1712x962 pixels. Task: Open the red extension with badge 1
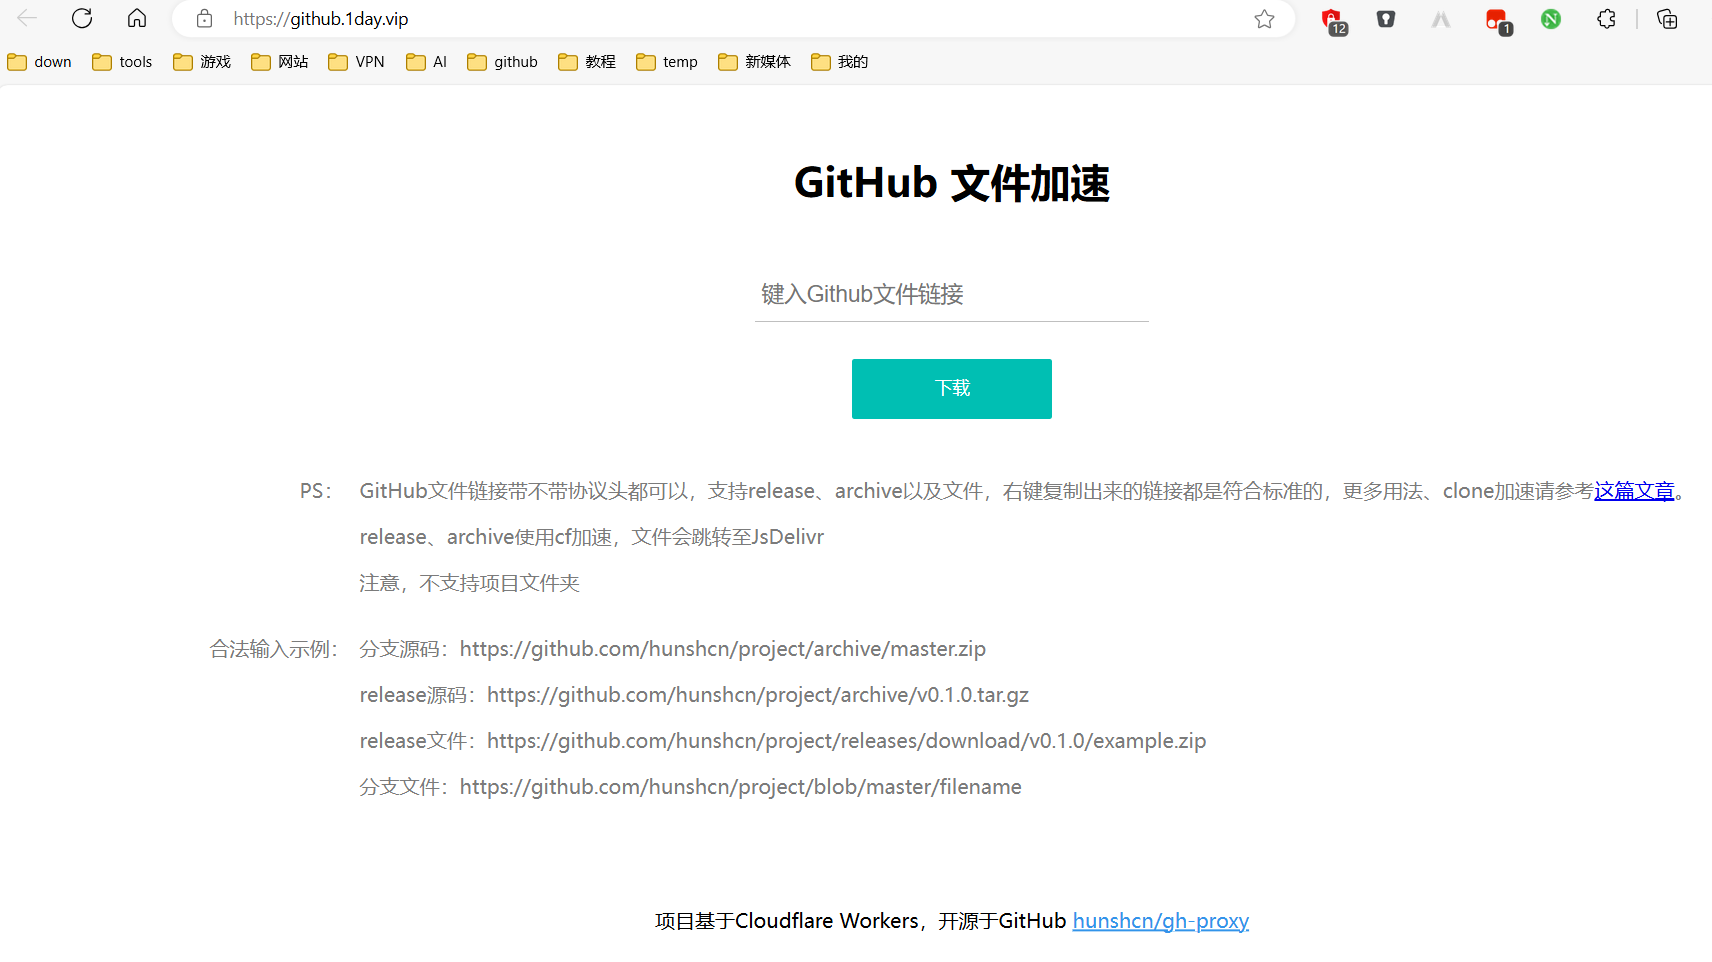coord(1498,20)
